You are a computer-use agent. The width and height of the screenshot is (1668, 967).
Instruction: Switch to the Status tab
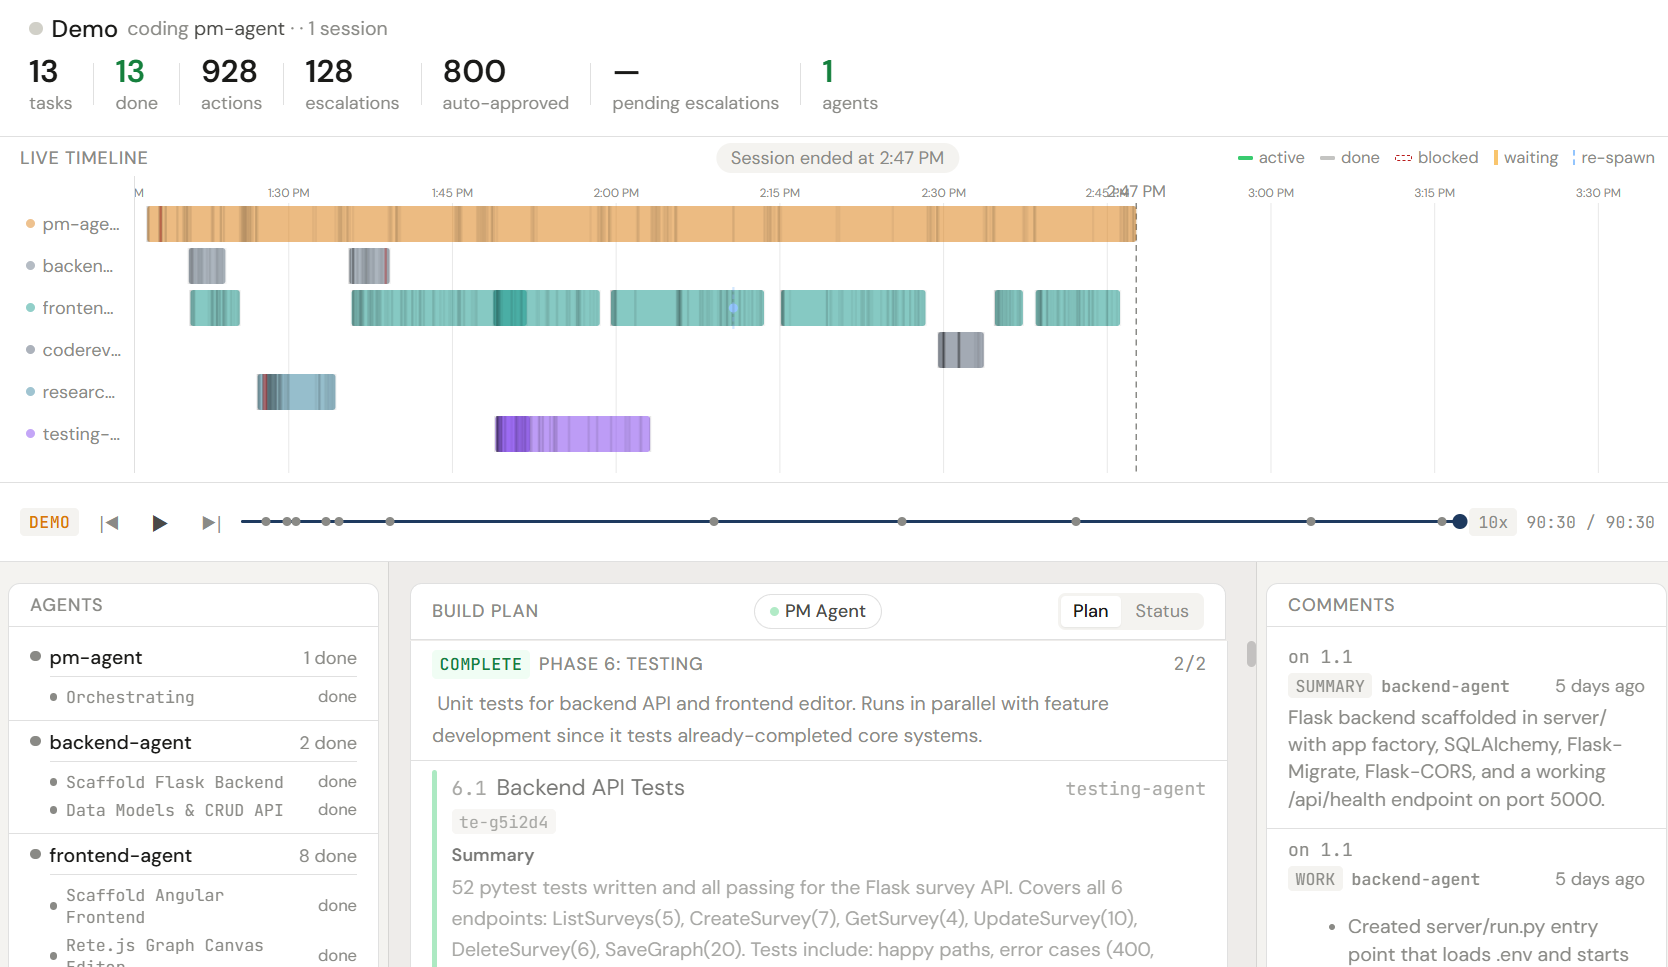[x=1161, y=611]
